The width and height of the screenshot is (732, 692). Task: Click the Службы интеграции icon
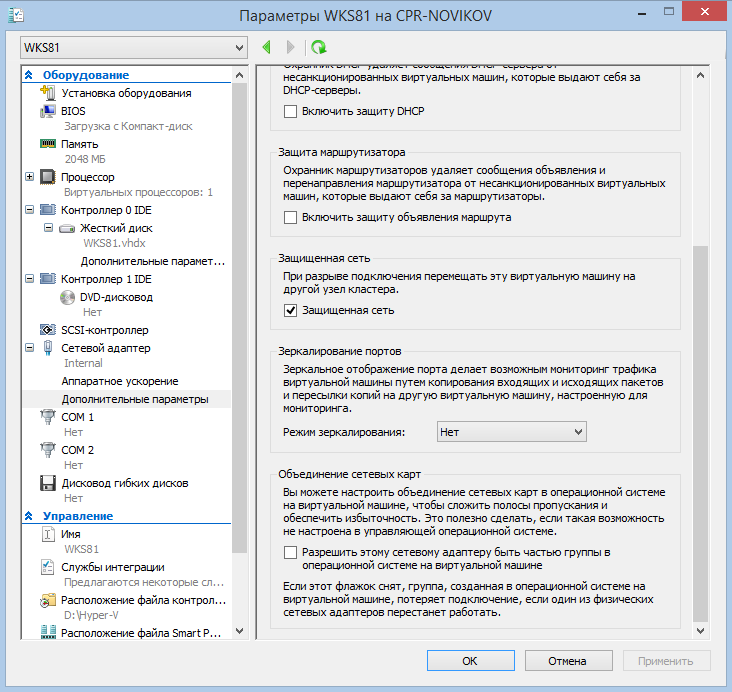click(47, 567)
